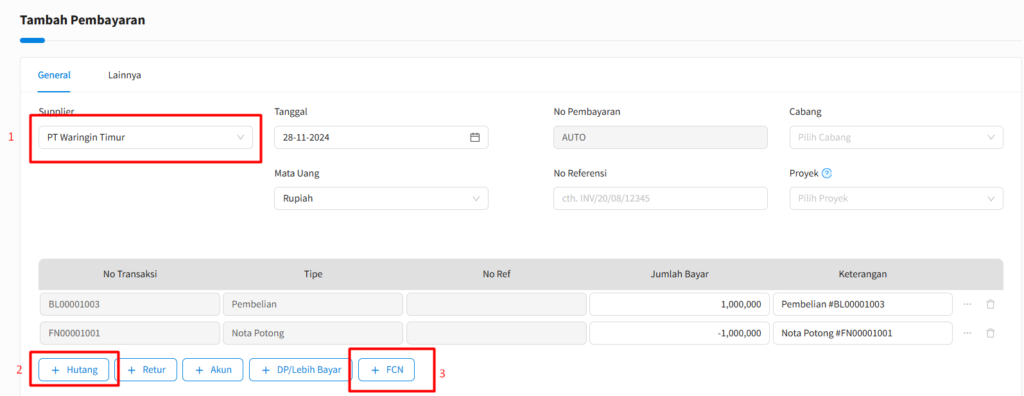The width and height of the screenshot is (1024, 396).
Task: Click the empty No Ref cell of BL00001003
Action: [x=496, y=305]
